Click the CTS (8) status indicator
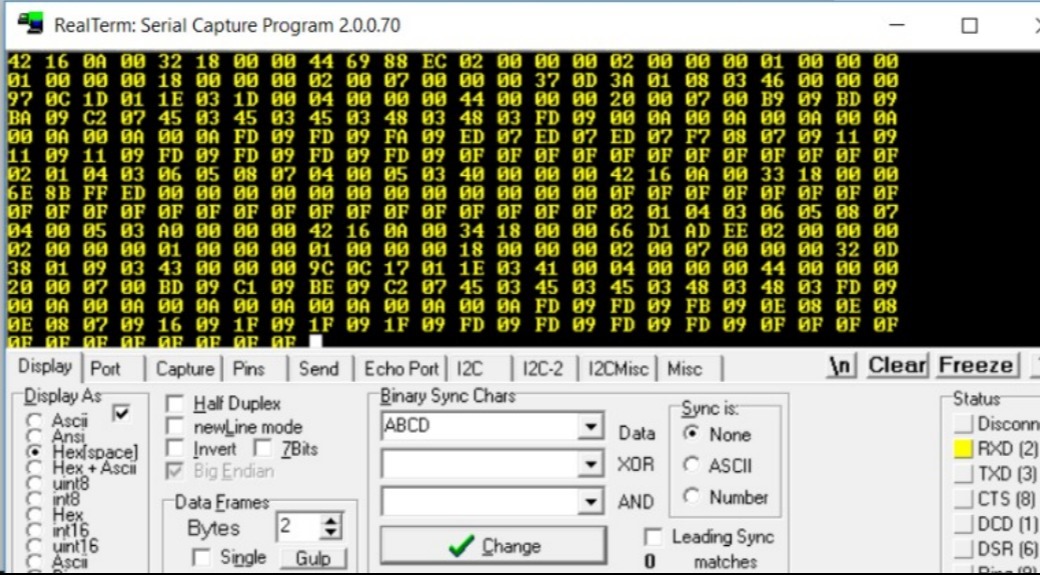The image size is (1040, 575). click(964, 499)
